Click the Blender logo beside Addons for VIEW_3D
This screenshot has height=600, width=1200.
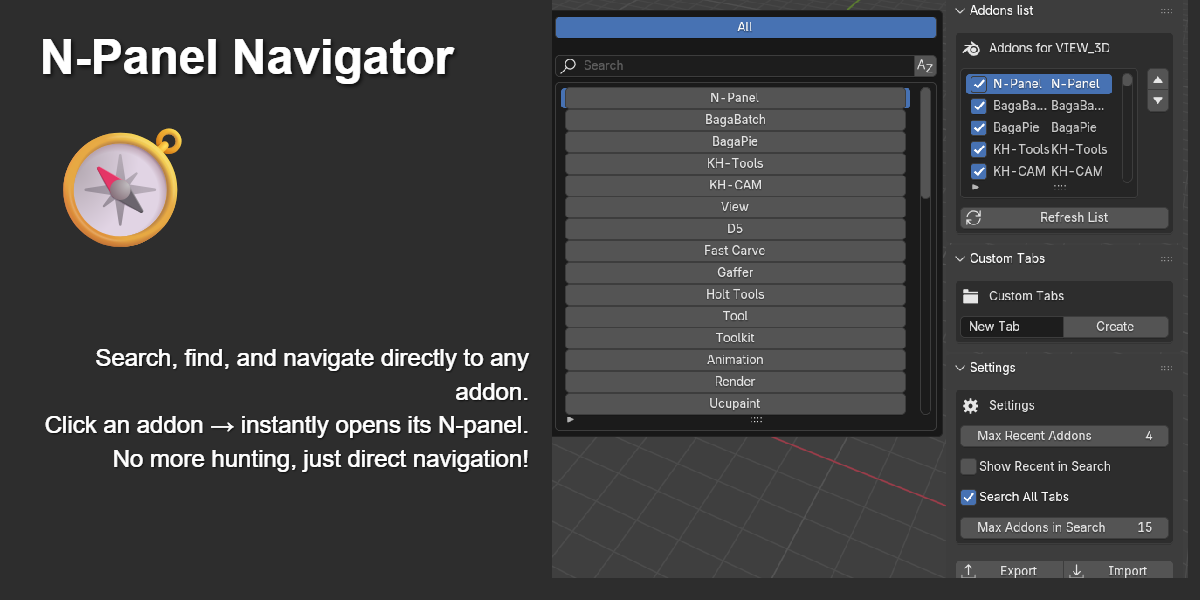(x=971, y=48)
